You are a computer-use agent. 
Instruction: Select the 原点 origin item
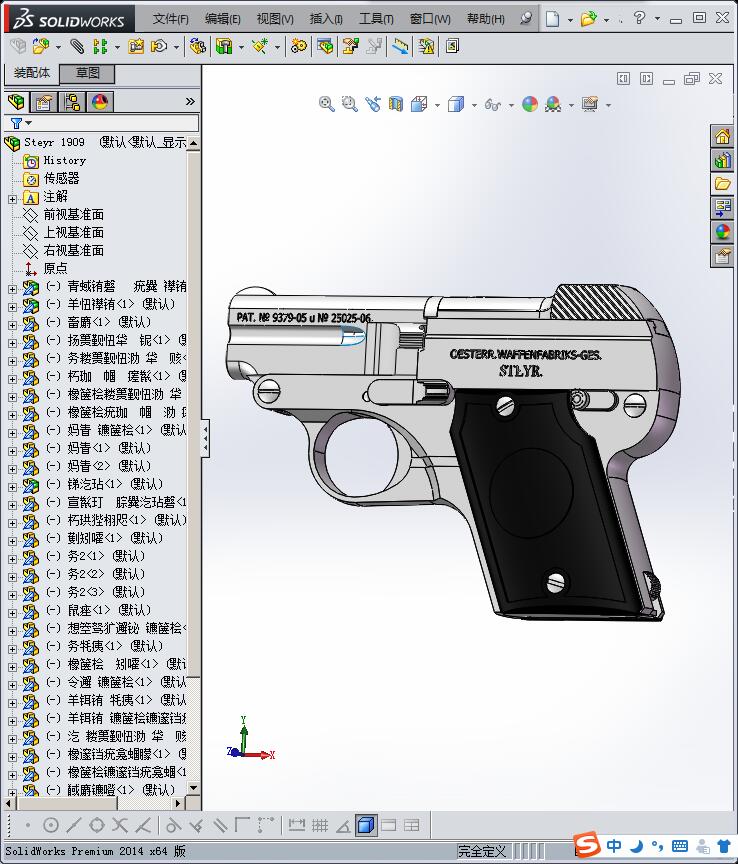point(55,268)
